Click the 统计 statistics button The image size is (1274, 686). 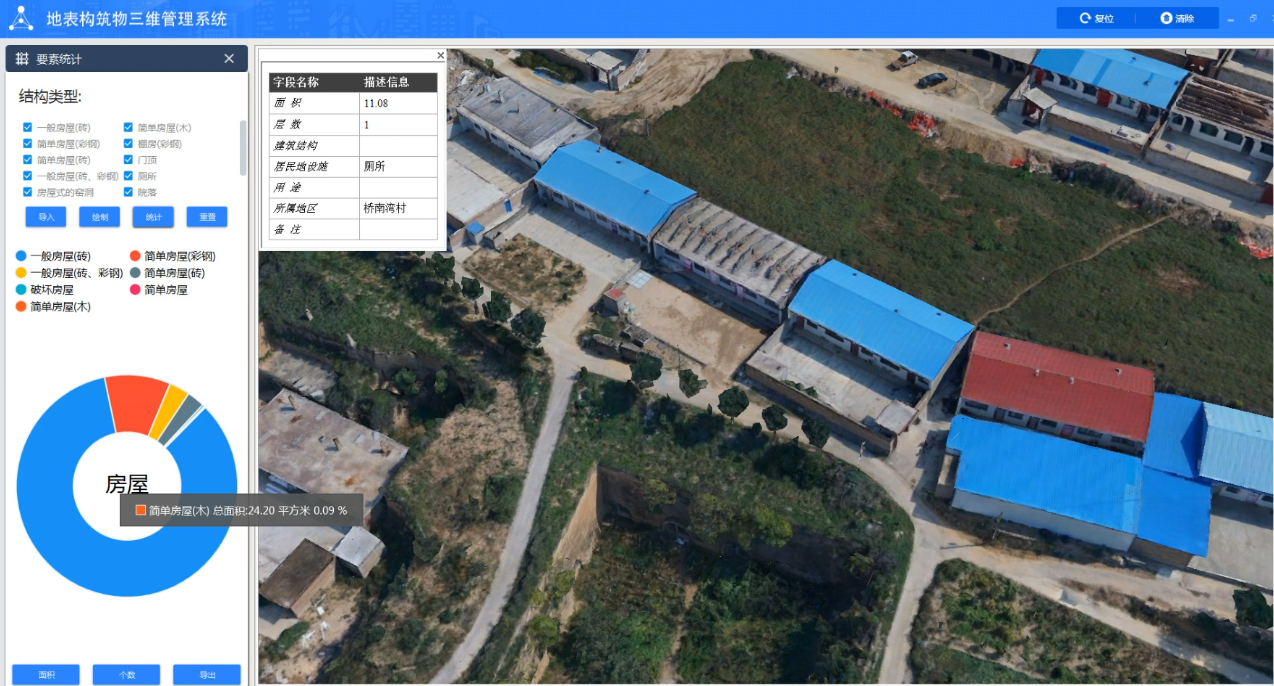[x=153, y=217]
